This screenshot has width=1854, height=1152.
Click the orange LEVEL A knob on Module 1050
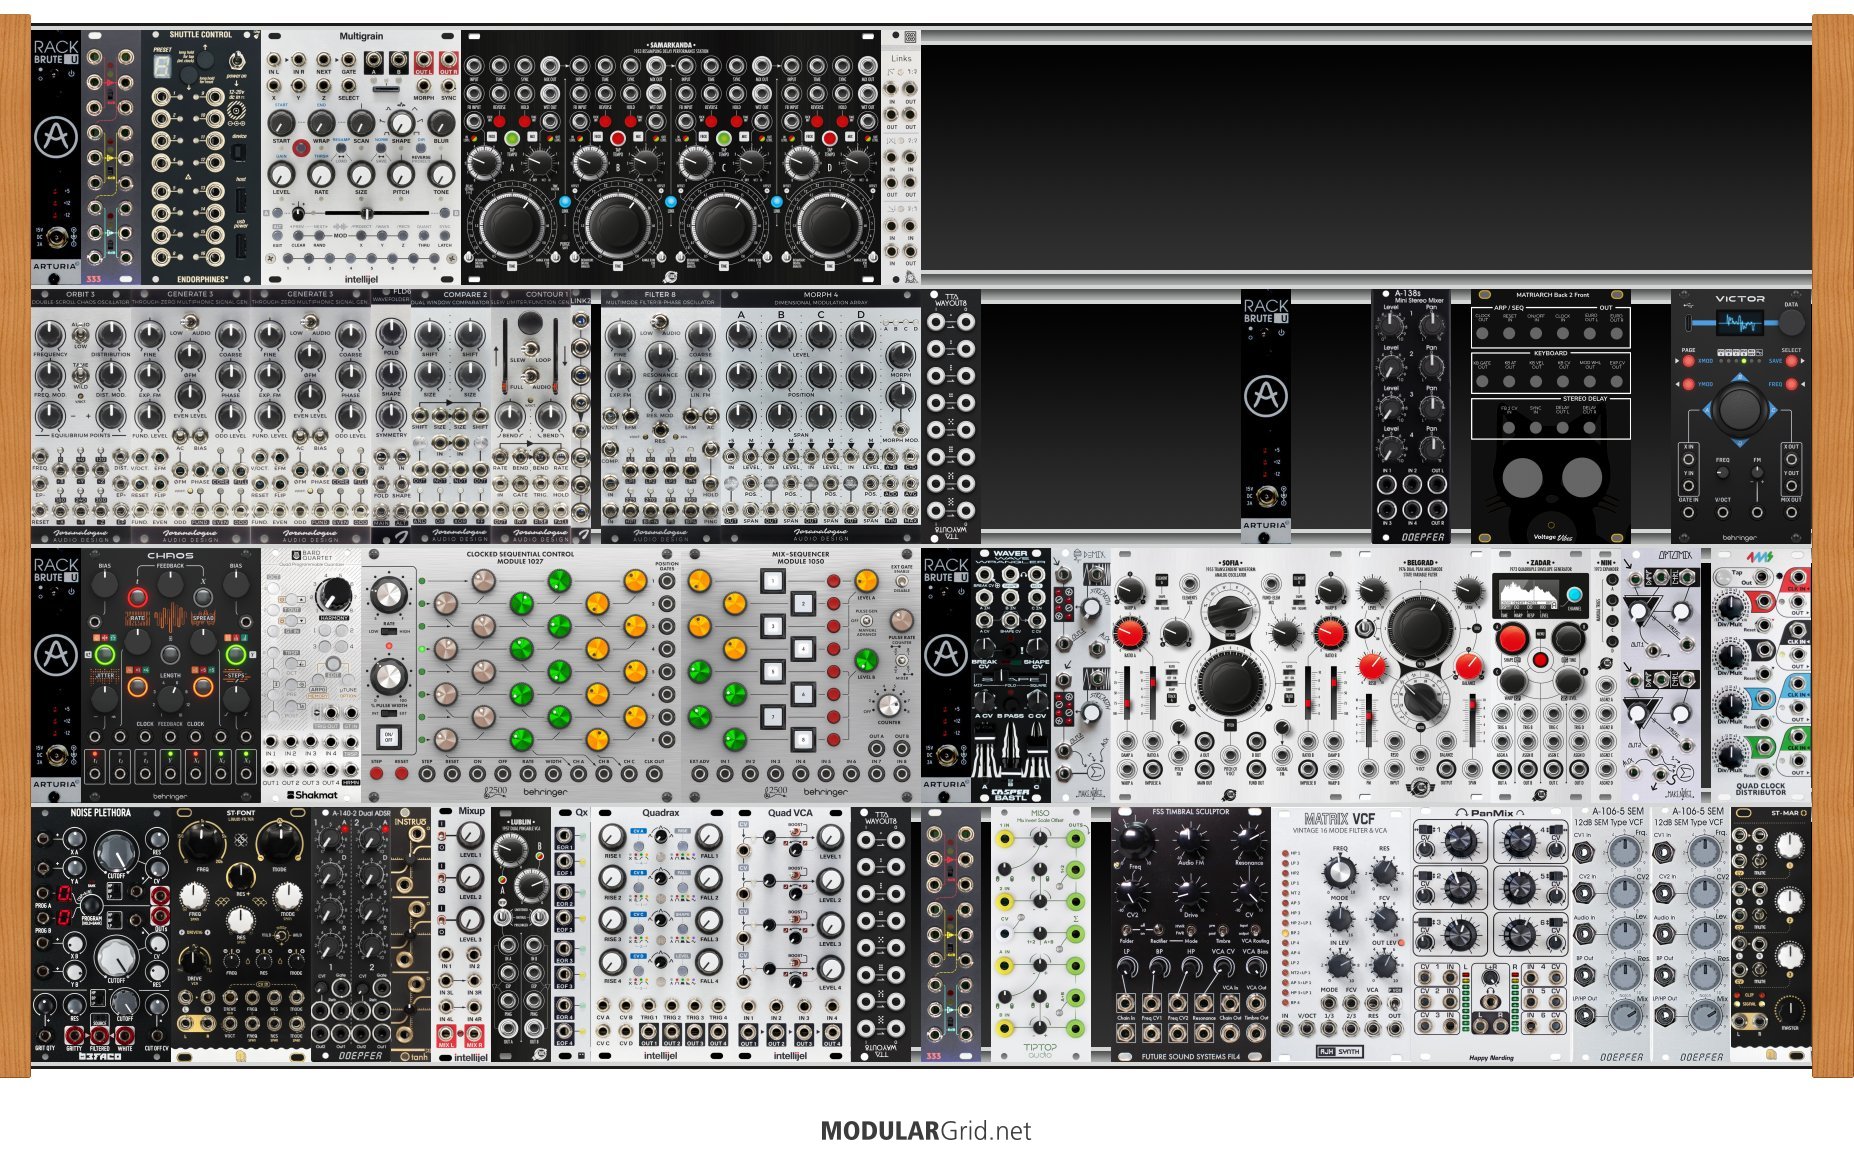[866, 583]
